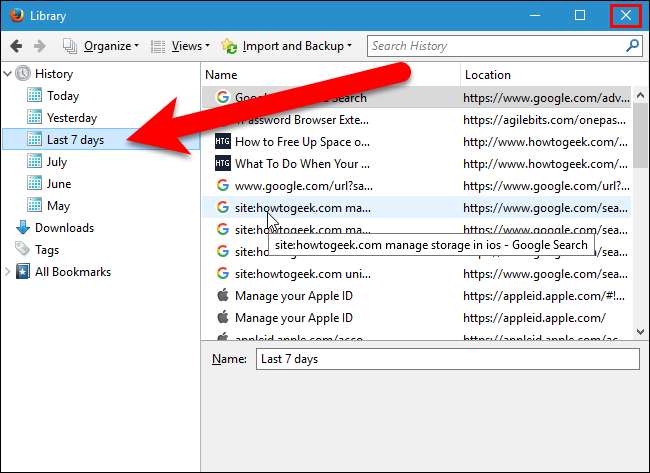Click Google icon of 'site:howtogeek.com uni...' row
Screen dimensions: 650x473
223,273
